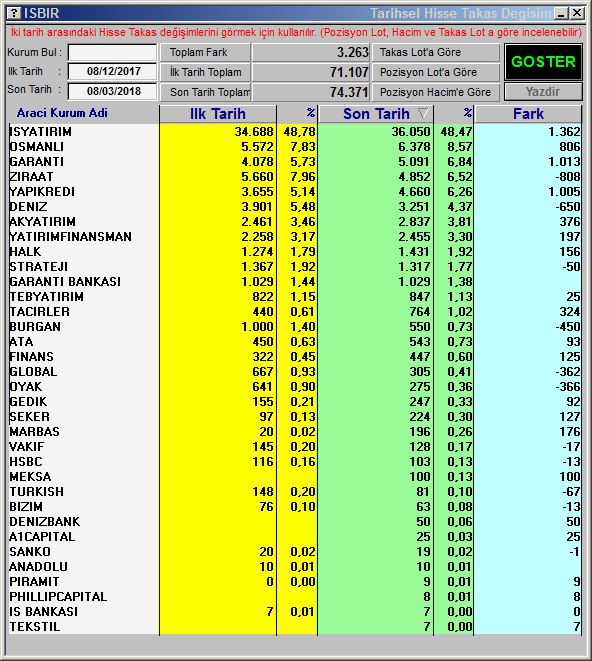Select the SANKO row name
The image size is (592, 661).
[x=30, y=551]
